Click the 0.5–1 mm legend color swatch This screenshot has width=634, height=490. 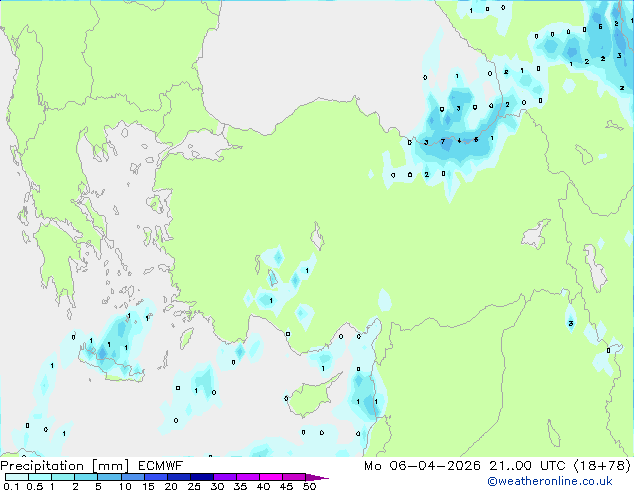(x=40, y=477)
